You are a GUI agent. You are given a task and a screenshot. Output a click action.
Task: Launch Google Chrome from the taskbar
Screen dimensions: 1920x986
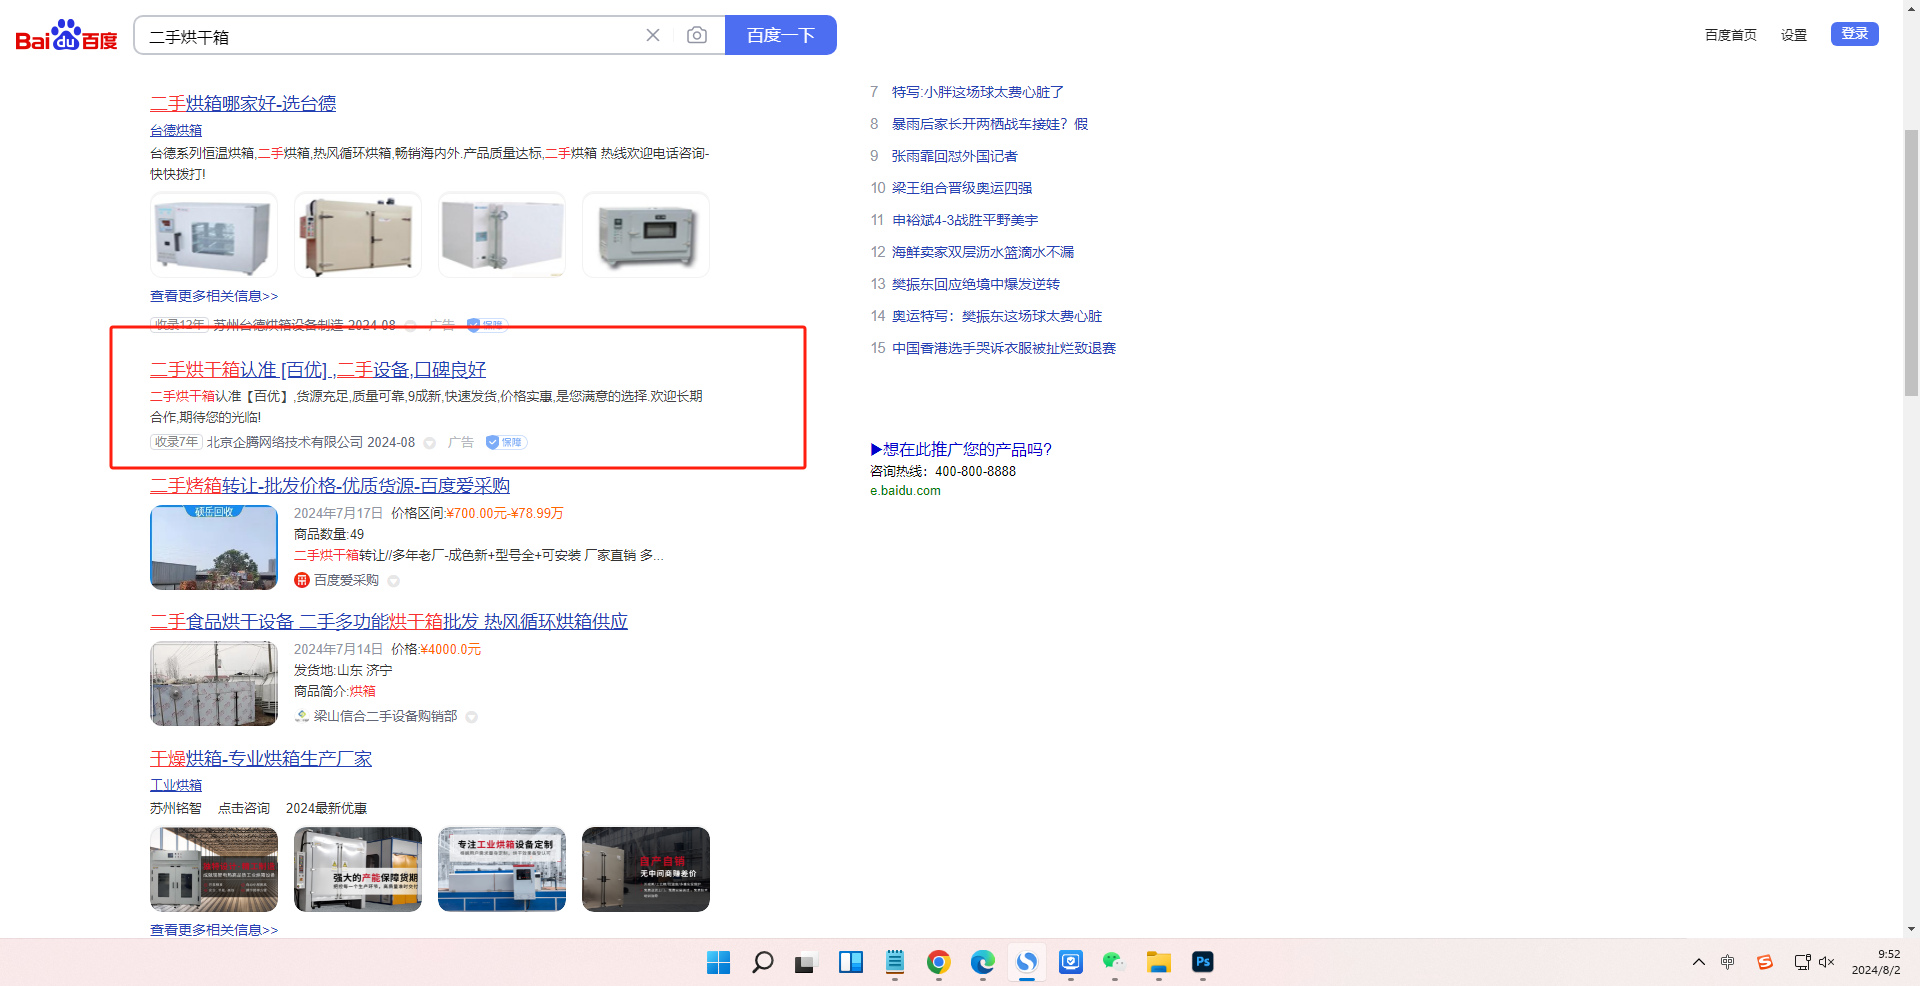coord(938,962)
